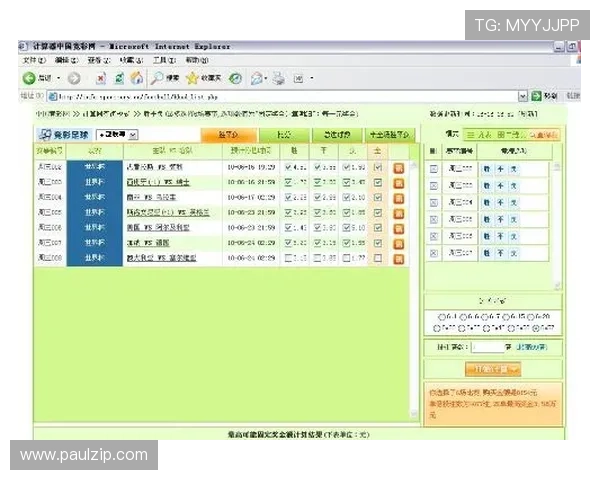Switch to the orange 胜平负 tab
Screen dimensions: 600x480
pyautogui.click(x=229, y=135)
